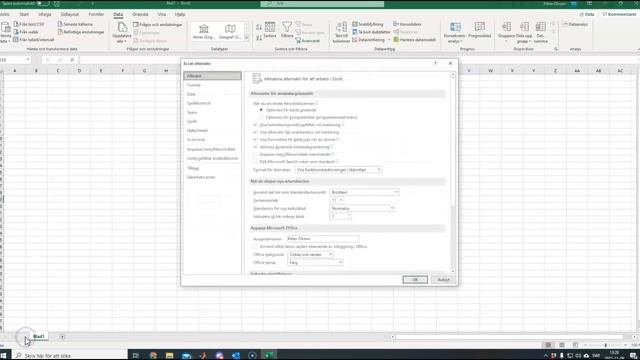Image resolution: width=640 pixels, height=360 pixels.
Task: Open the Name Box dropdown
Action: [x=28, y=60]
